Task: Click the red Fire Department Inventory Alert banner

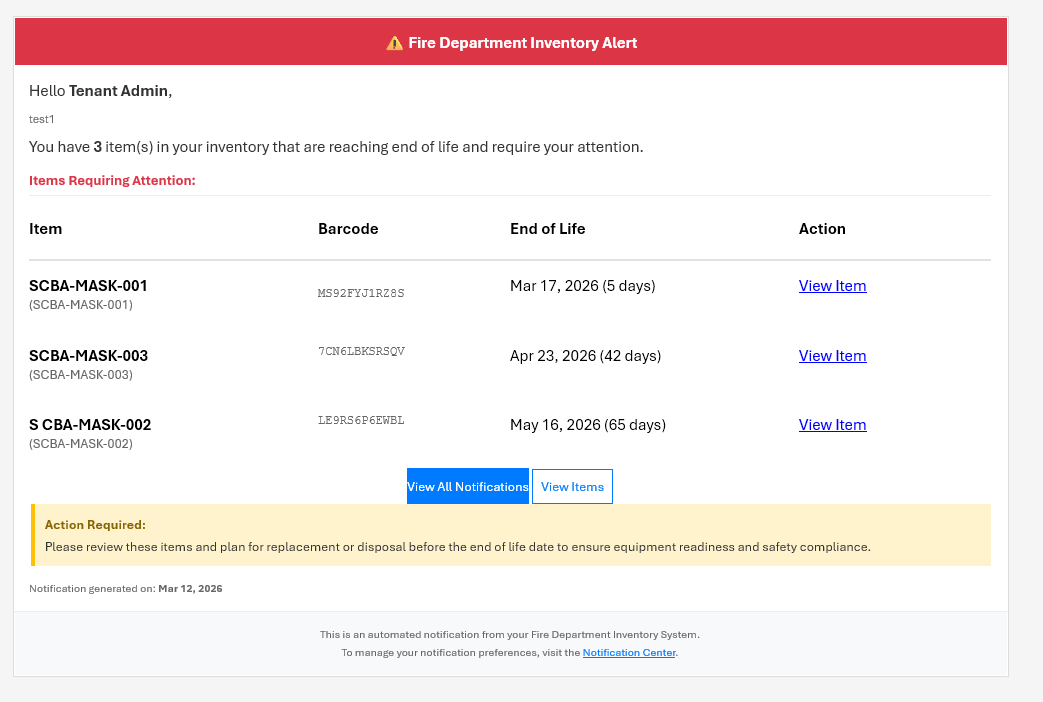Action: click(x=511, y=42)
